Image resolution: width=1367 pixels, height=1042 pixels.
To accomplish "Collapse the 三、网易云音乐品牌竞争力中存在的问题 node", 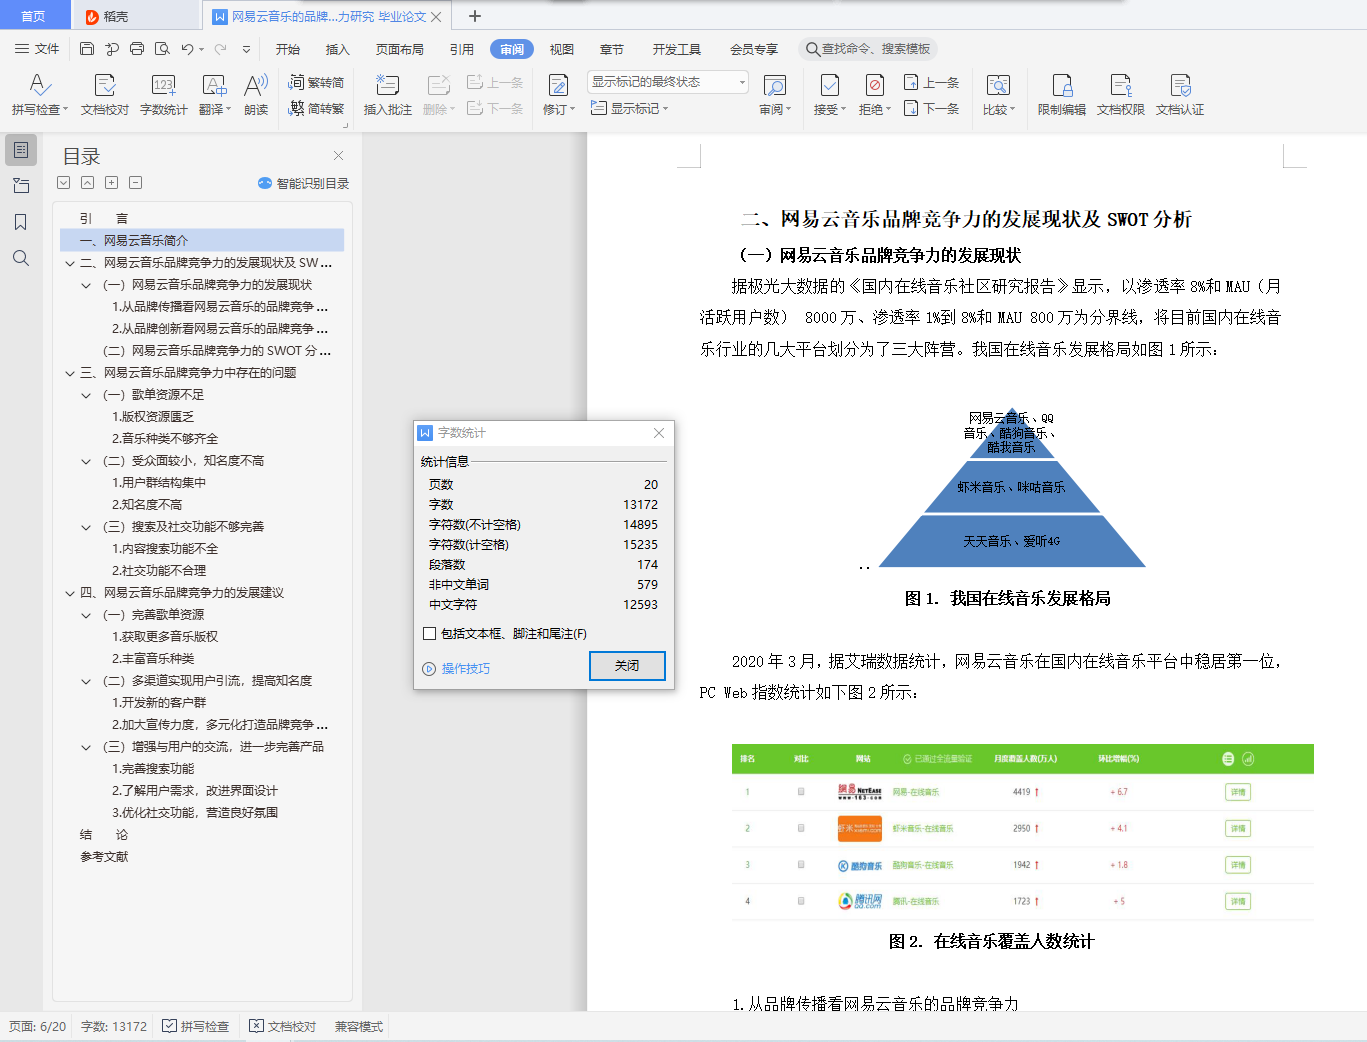I will [70, 373].
